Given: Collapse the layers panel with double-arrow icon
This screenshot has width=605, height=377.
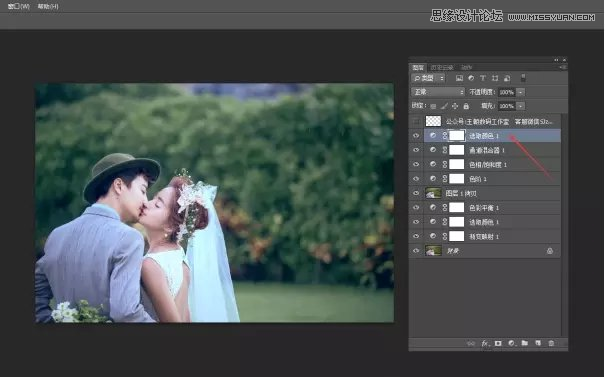Looking at the screenshot, I should point(556,60).
